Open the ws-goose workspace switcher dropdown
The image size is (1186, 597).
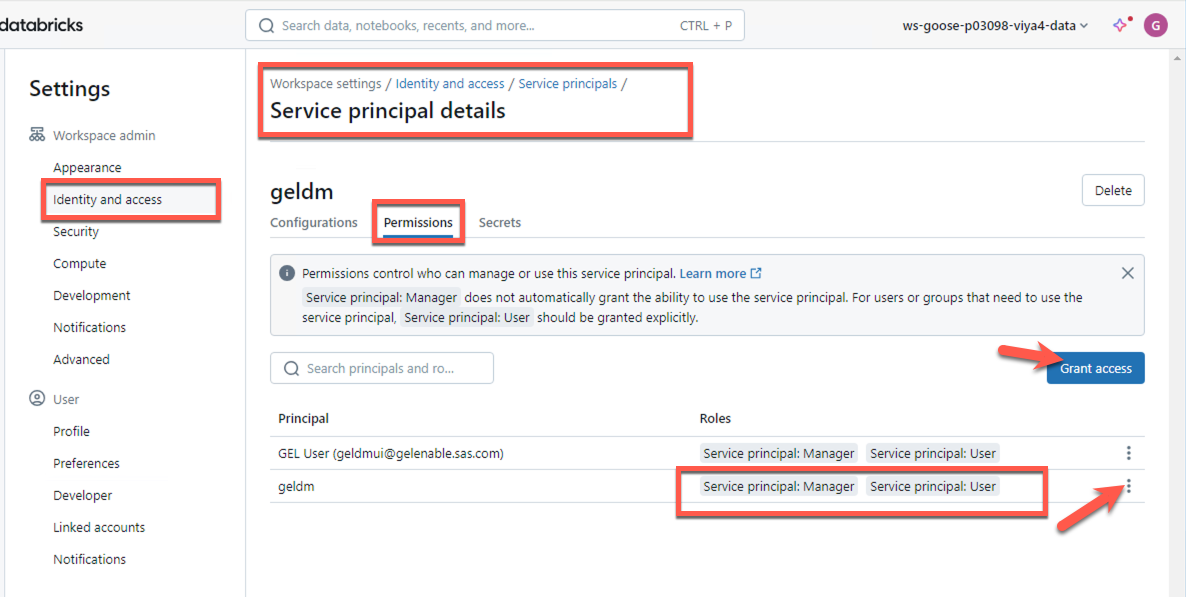(x=994, y=25)
